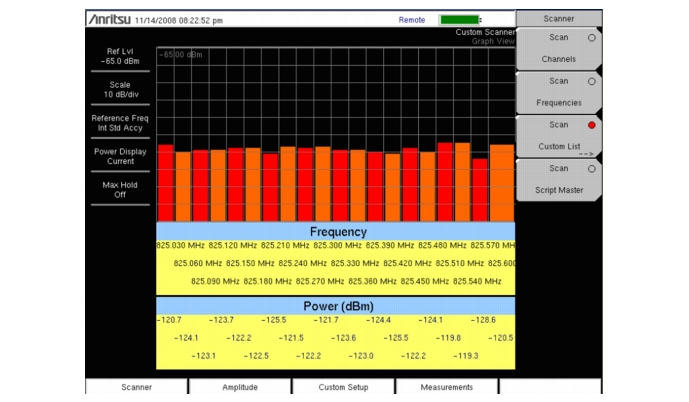This screenshot has width=689, height=402.
Task: Click the 825.120 MHz frequency entry
Action: tap(233, 245)
